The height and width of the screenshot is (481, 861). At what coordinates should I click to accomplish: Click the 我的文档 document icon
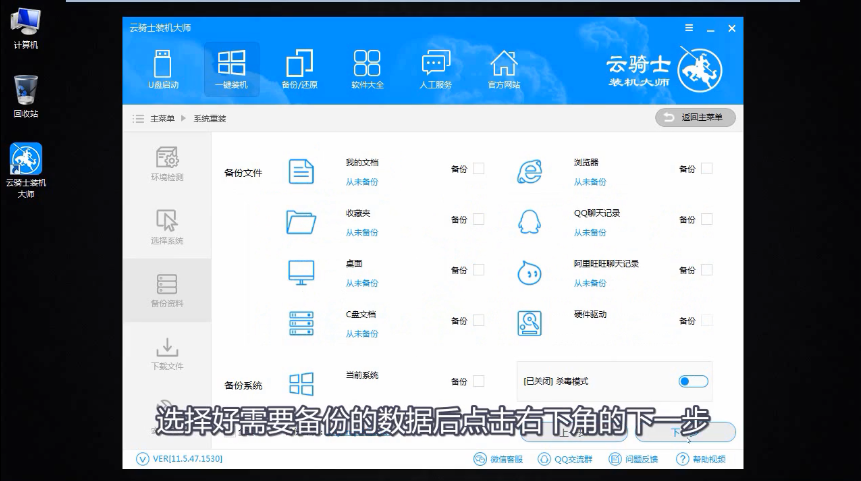(x=301, y=171)
